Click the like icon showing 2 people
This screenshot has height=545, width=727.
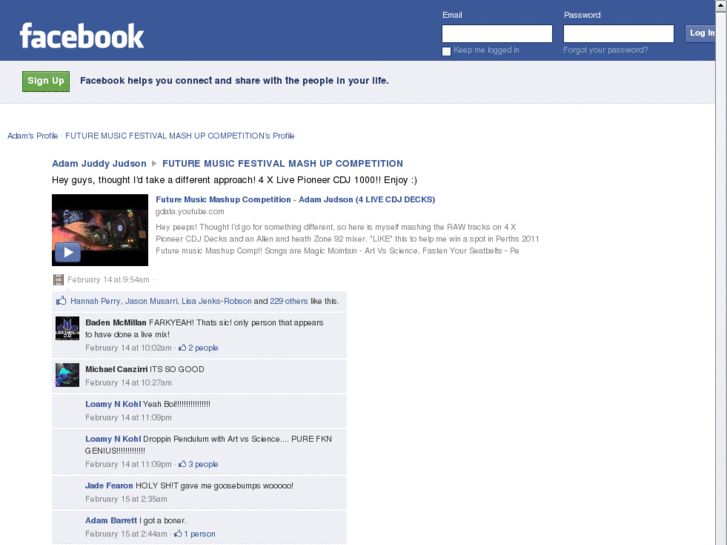point(182,347)
